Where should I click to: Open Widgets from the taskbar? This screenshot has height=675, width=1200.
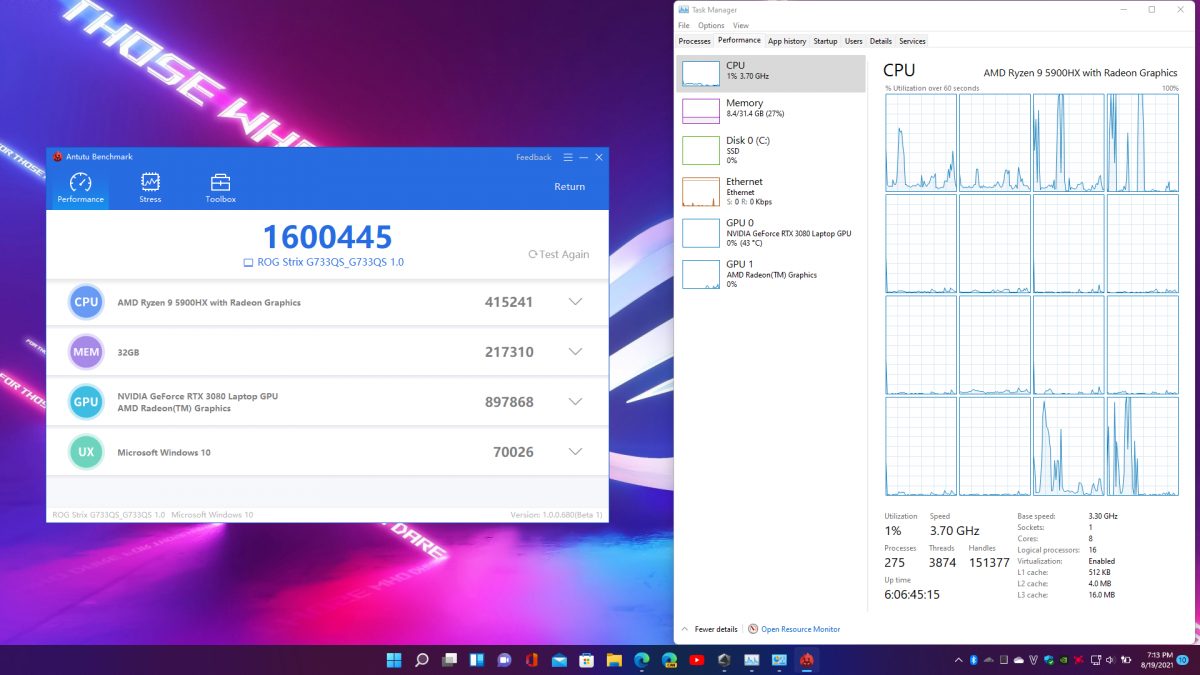coord(476,660)
